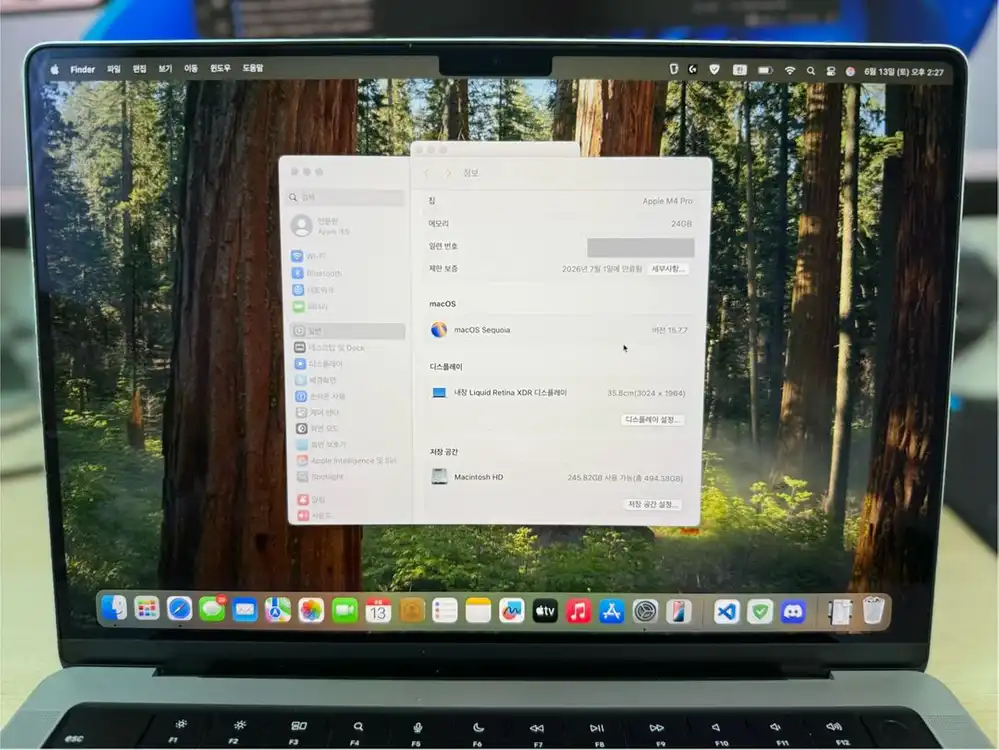Click Siri icon in menu bar

(x=850, y=72)
